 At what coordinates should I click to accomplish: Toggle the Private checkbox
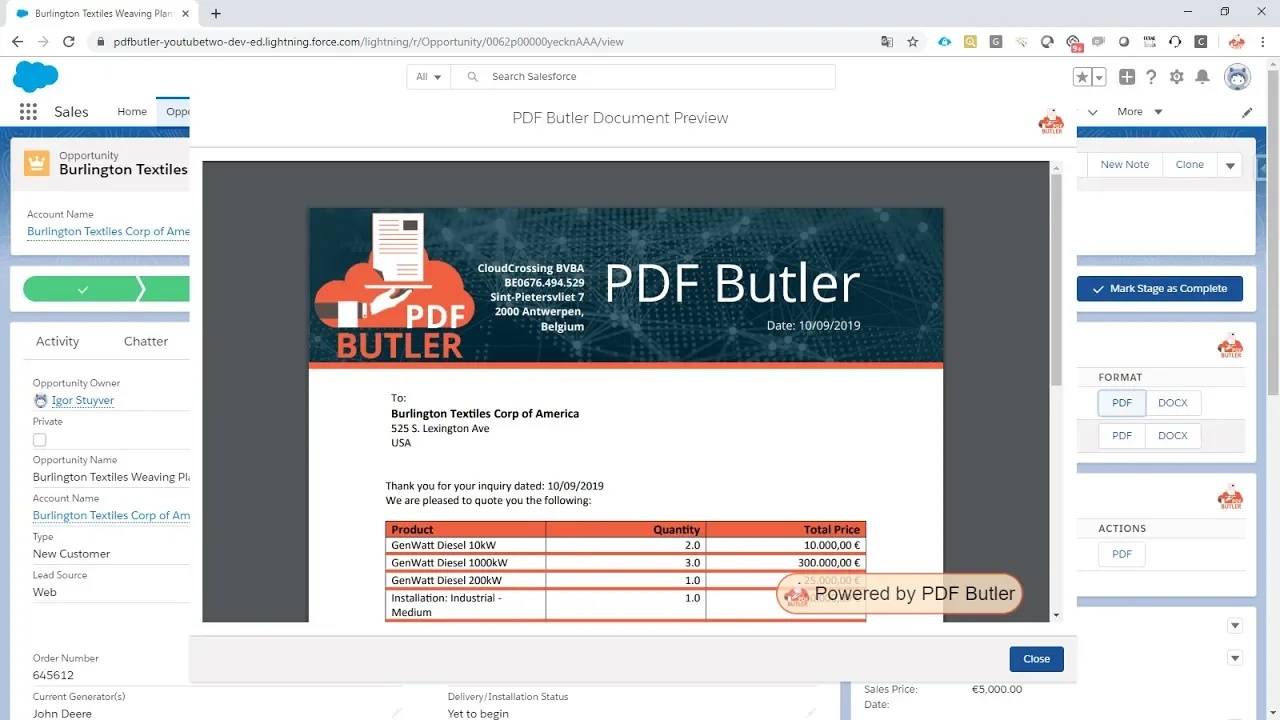(x=40, y=440)
